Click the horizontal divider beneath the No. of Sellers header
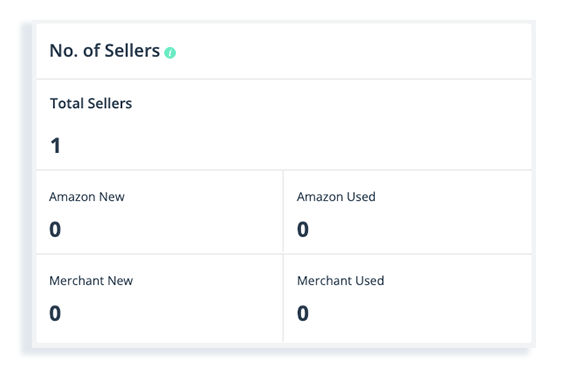This screenshot has width=569, height=369. 284,79
